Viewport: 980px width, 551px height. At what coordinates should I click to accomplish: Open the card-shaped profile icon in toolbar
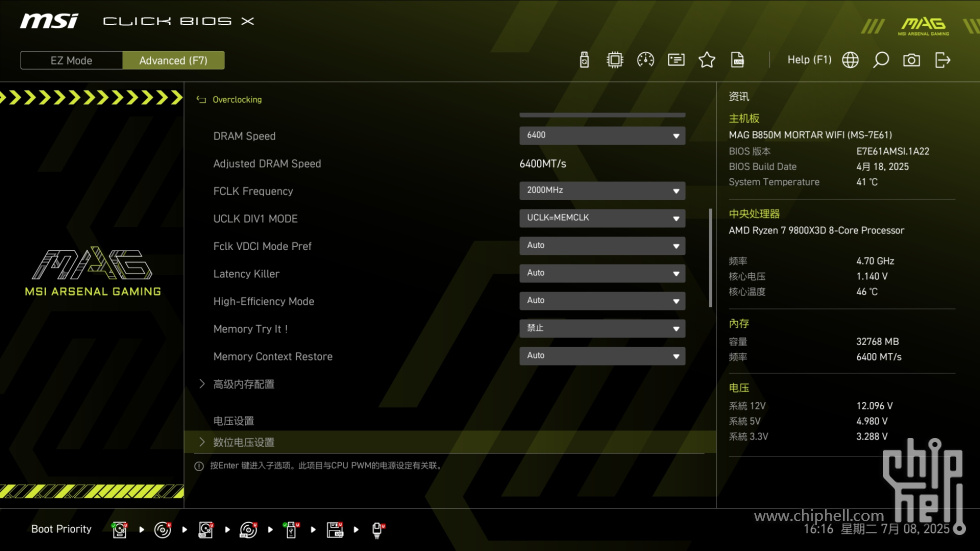pyautogui.click(x=676, y=60)
